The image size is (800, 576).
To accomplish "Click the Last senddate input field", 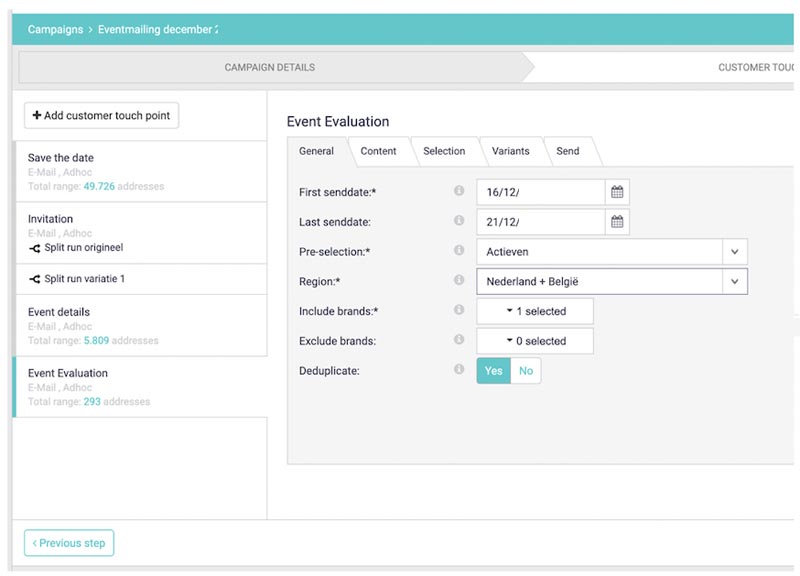I will [x=540, y=222].
